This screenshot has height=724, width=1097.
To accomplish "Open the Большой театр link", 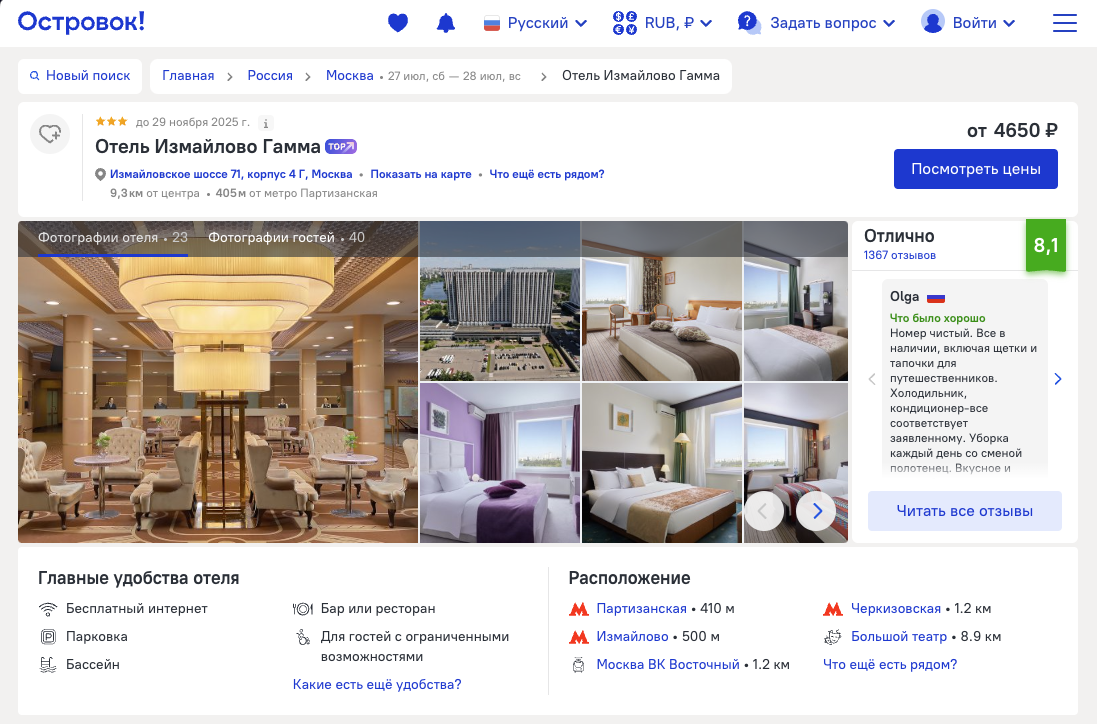I will click(x=898, y=637).
